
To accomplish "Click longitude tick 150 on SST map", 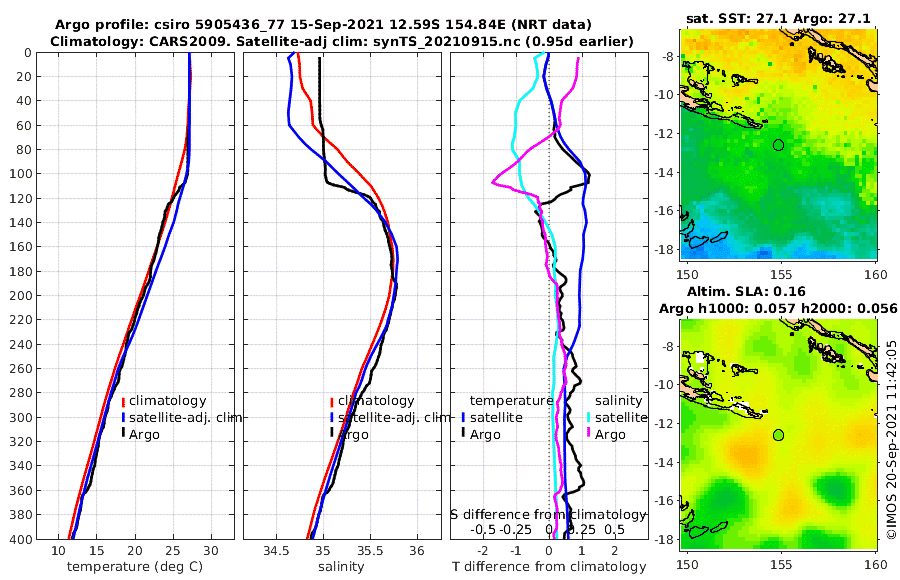I will (688, 274).
